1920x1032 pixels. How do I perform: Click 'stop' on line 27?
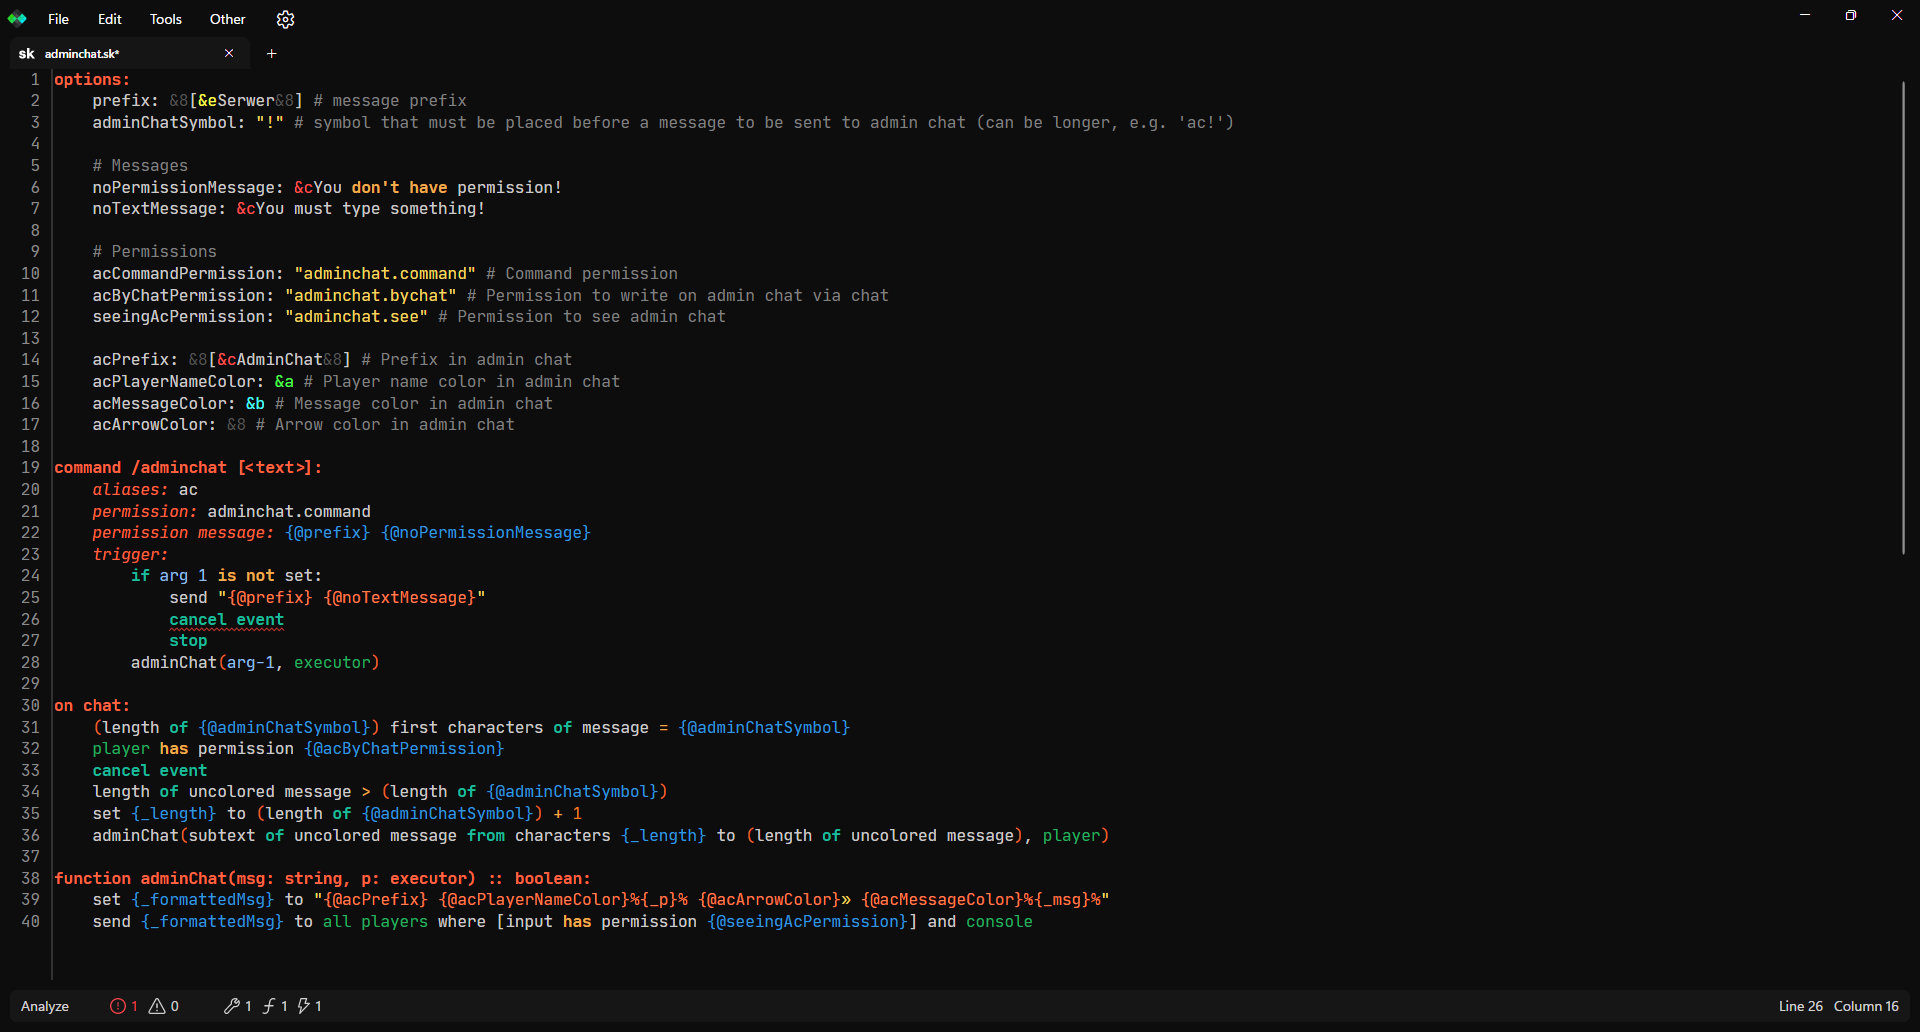(x=188, y=641)
